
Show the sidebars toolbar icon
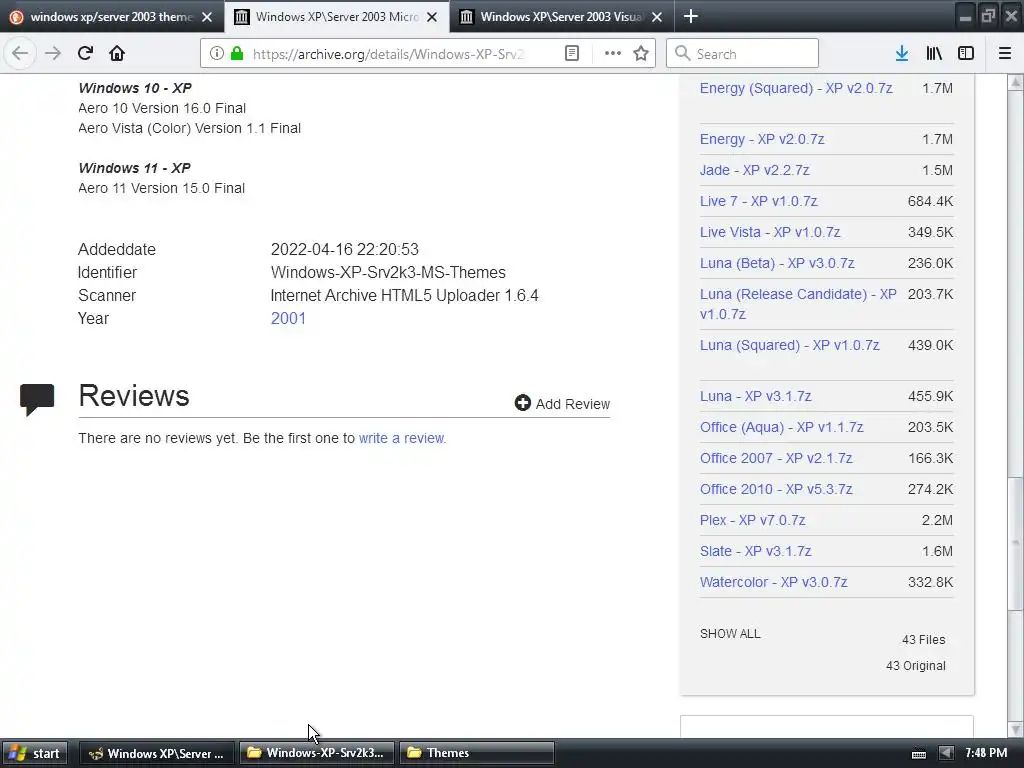click(x=966, y=54)
